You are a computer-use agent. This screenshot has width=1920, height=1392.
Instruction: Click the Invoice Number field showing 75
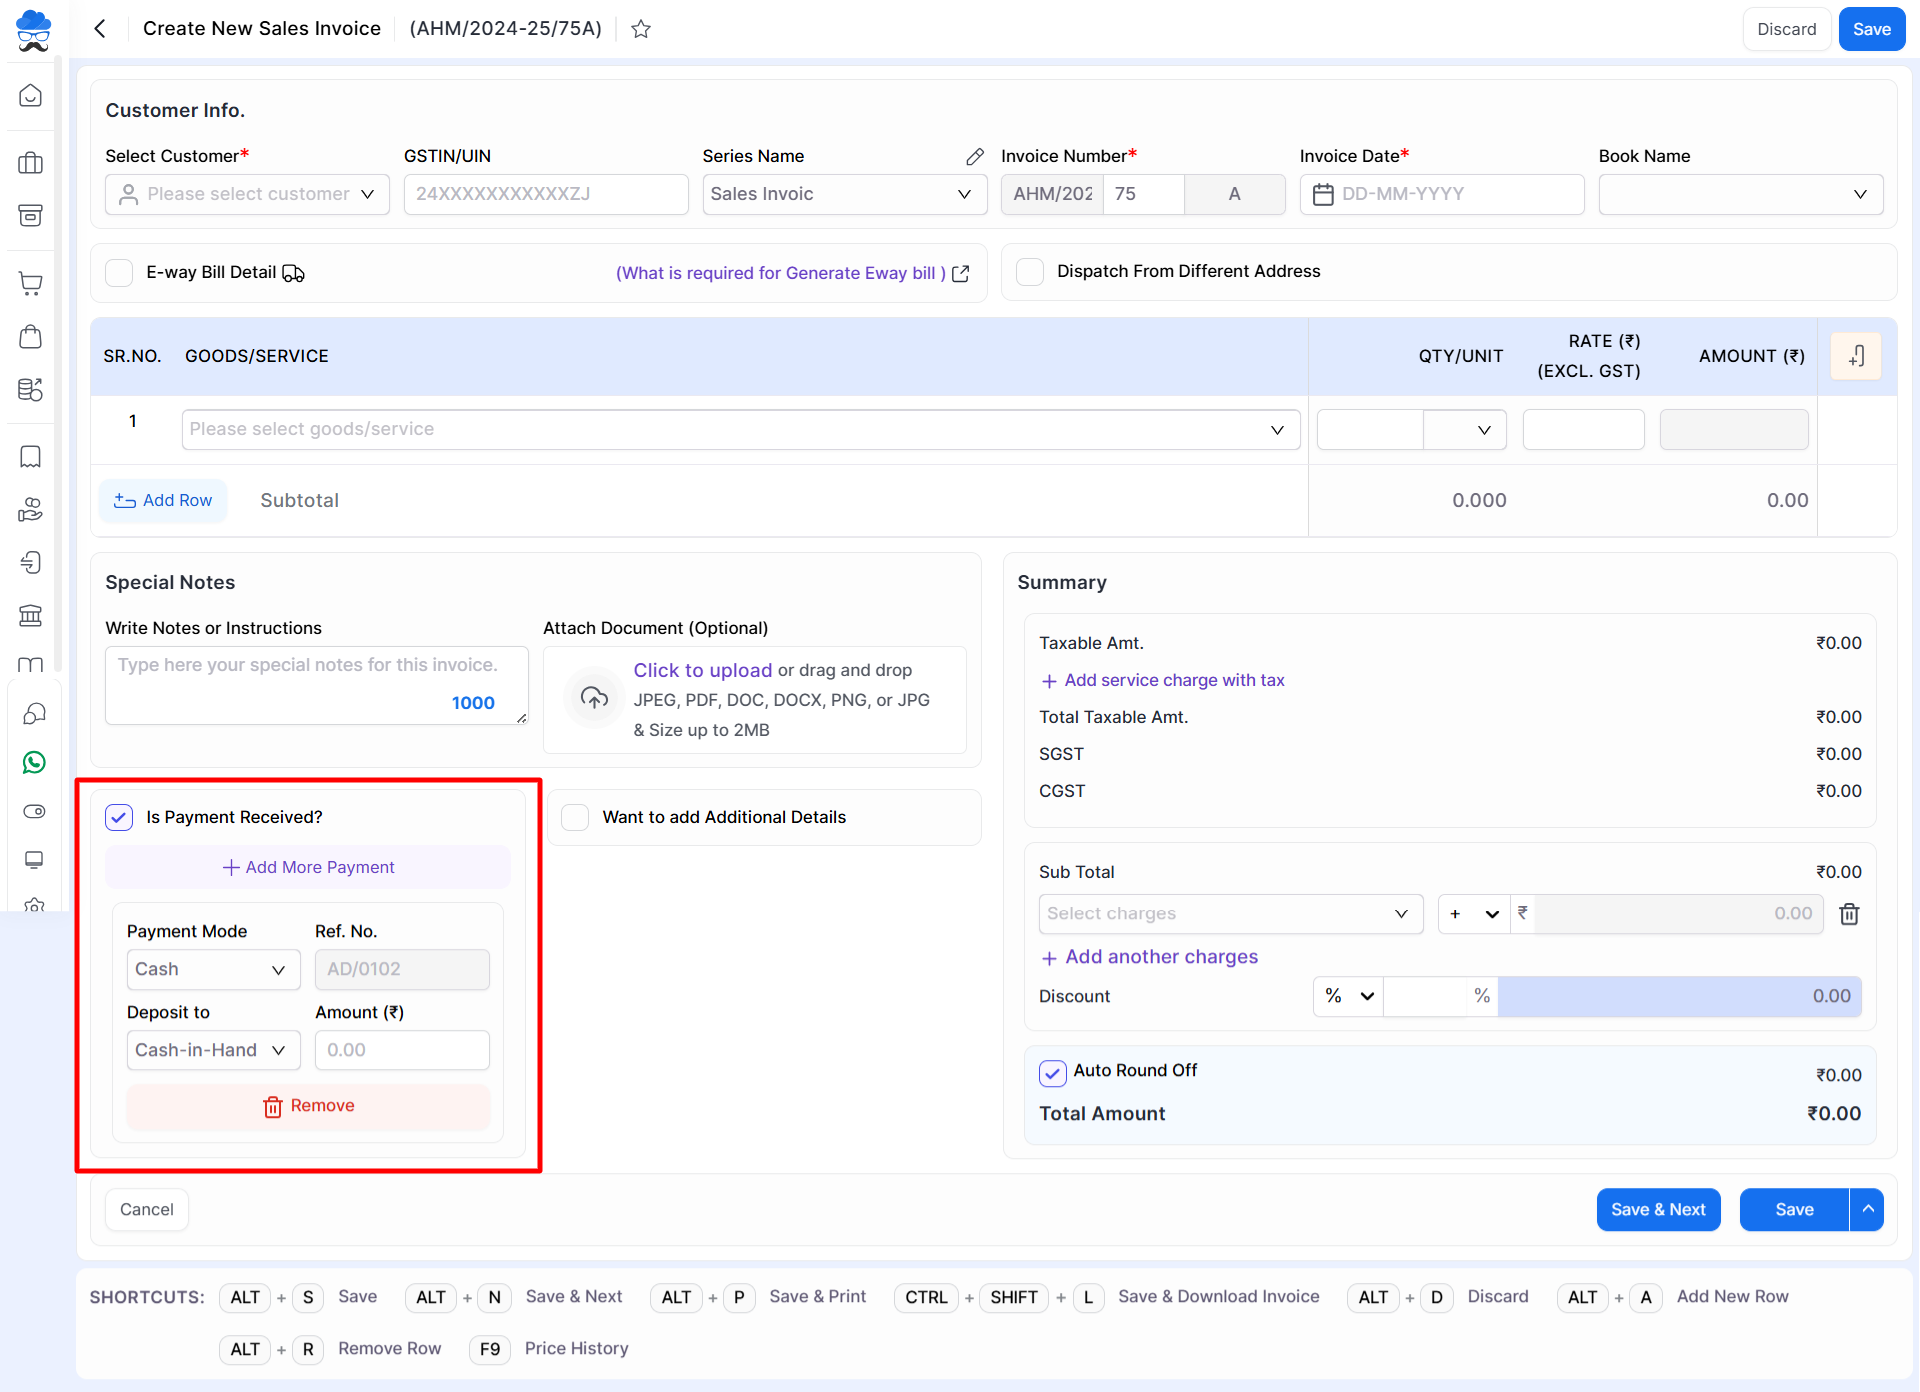click(1144, 194)
